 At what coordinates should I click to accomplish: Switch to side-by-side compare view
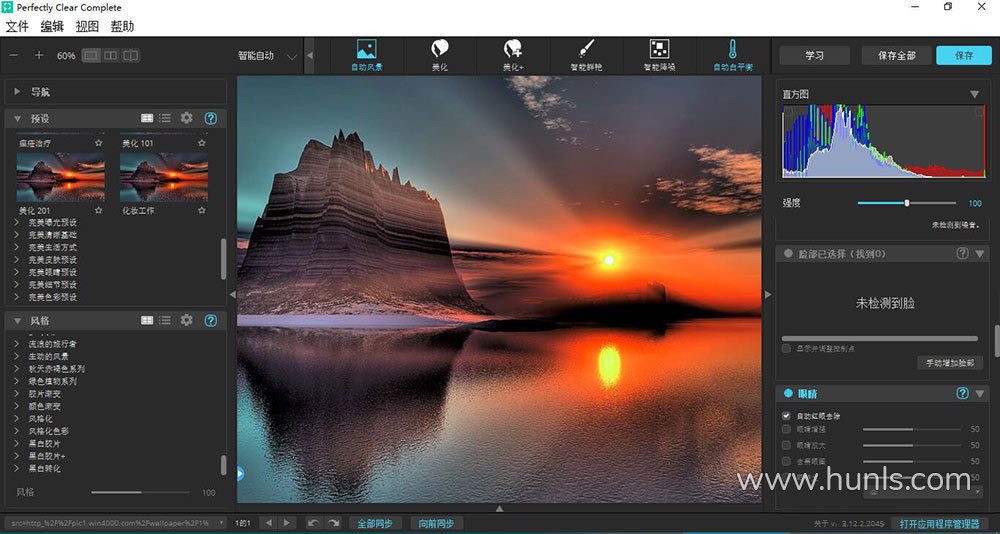(111, 56)
